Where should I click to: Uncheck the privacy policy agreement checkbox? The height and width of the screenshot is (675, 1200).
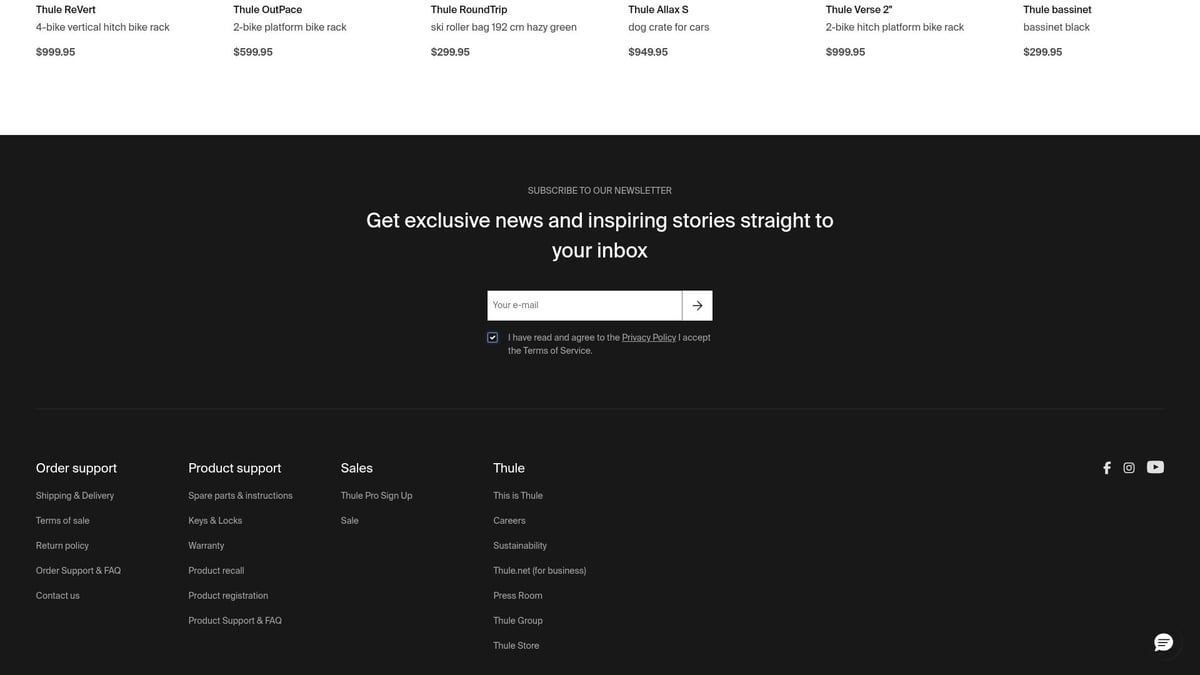tap(492, 338)
